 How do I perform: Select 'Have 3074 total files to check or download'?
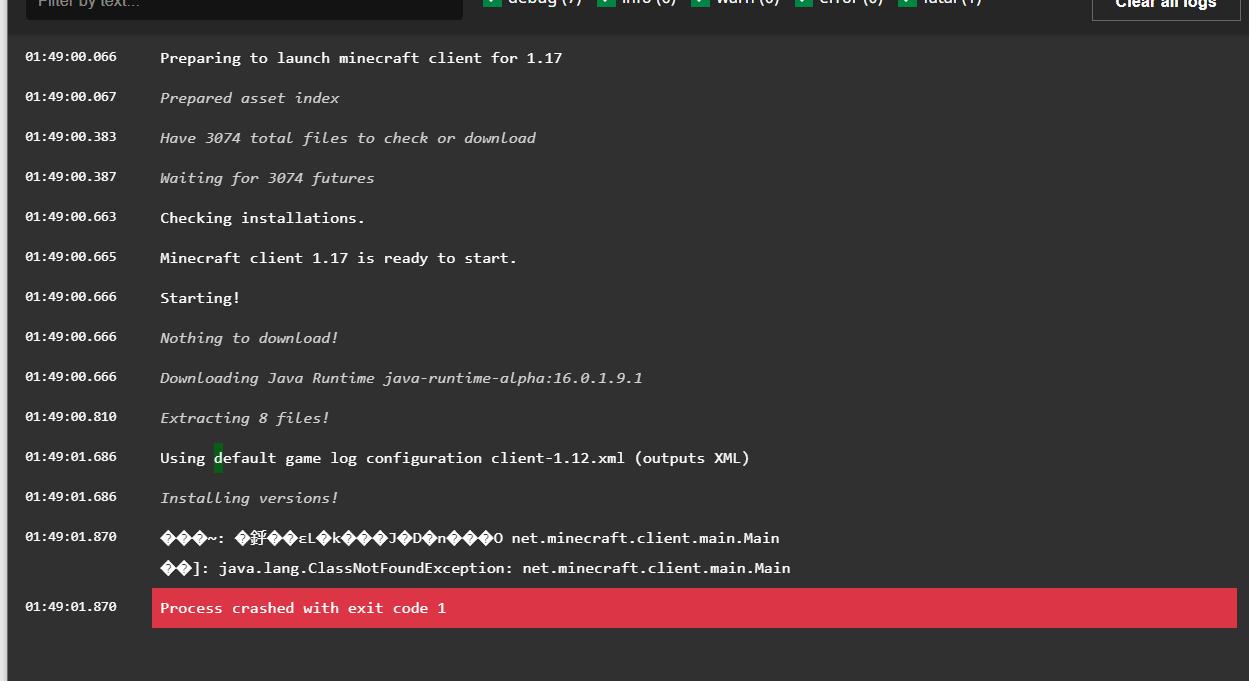(x=348, y=138)
